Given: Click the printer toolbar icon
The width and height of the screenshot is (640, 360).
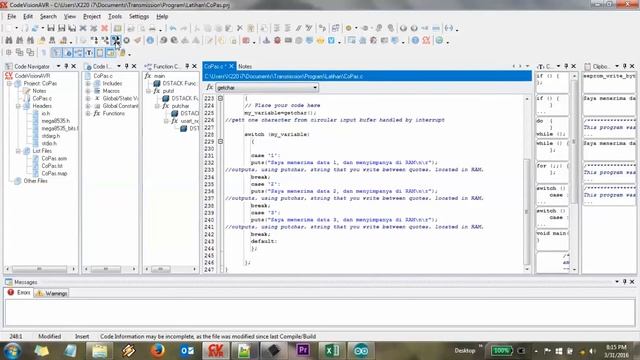Looking at the screenshot, I should coord(152,28).
